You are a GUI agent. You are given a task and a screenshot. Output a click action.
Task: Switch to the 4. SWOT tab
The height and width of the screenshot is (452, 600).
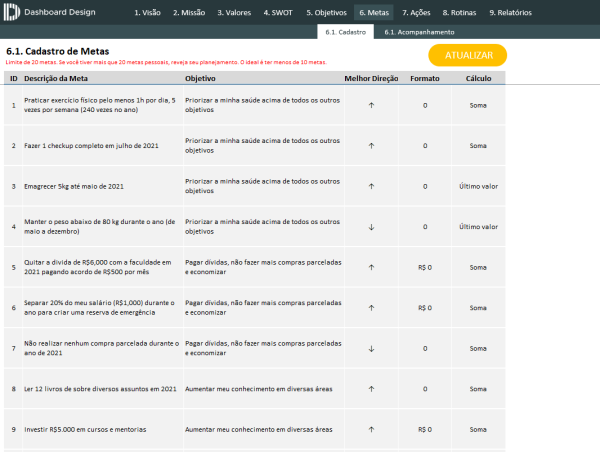tap(279, 13)
